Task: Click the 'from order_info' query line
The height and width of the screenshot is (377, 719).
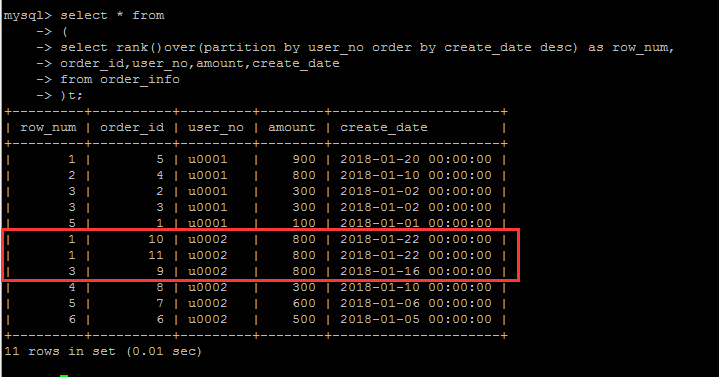Action: [x=120, y=80]
